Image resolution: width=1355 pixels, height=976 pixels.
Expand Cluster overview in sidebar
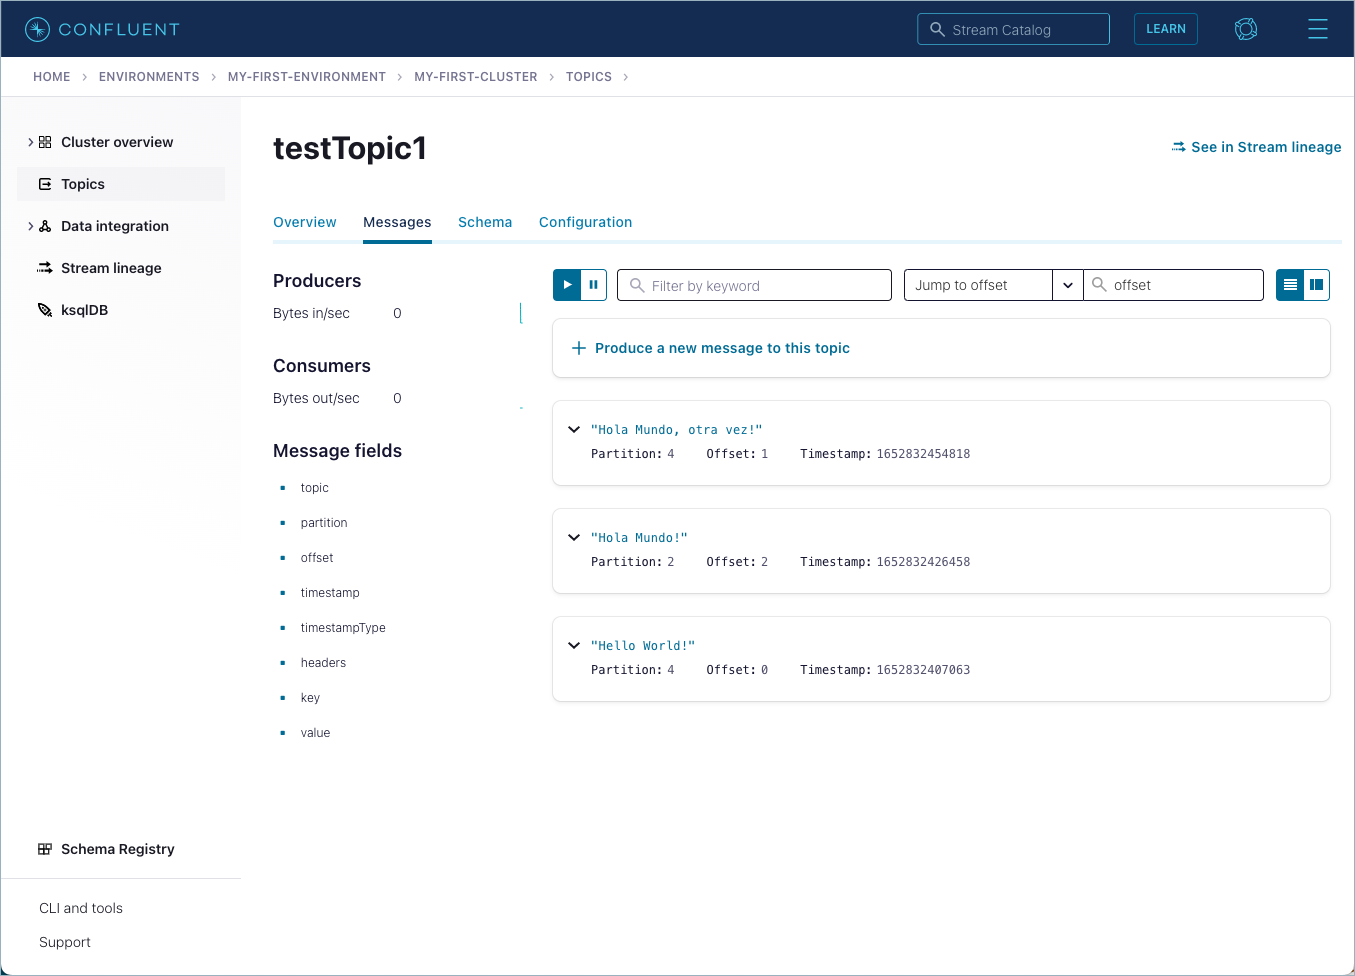31,142
